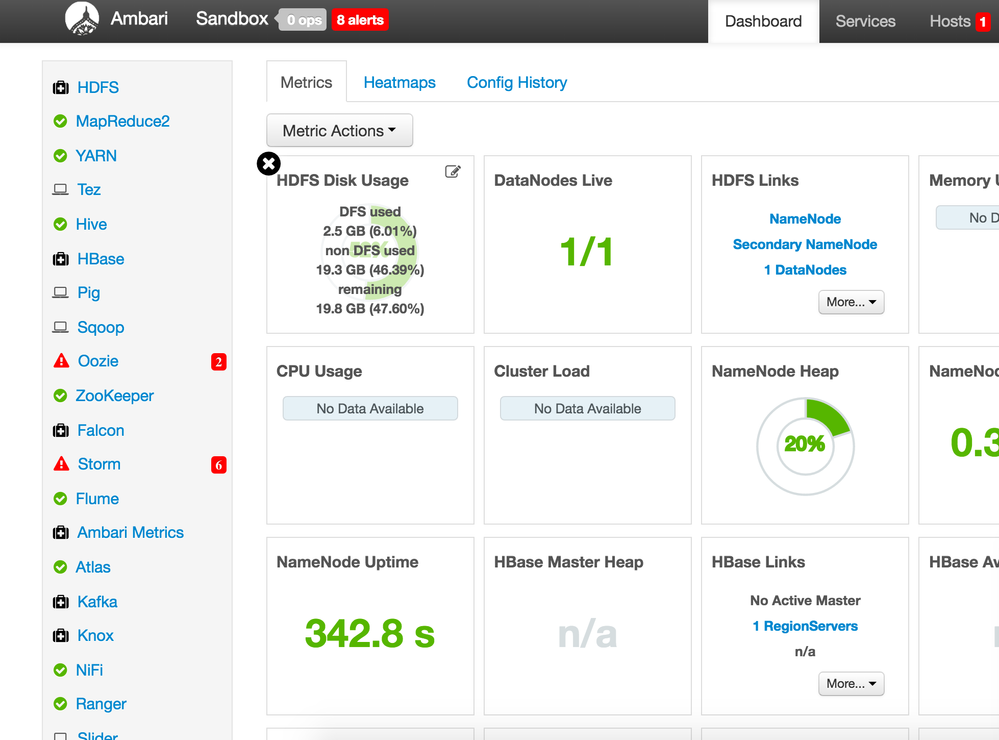Click the red alert badge beside Storm
This screenshot has width=999, height=740.
click(219, 465)
